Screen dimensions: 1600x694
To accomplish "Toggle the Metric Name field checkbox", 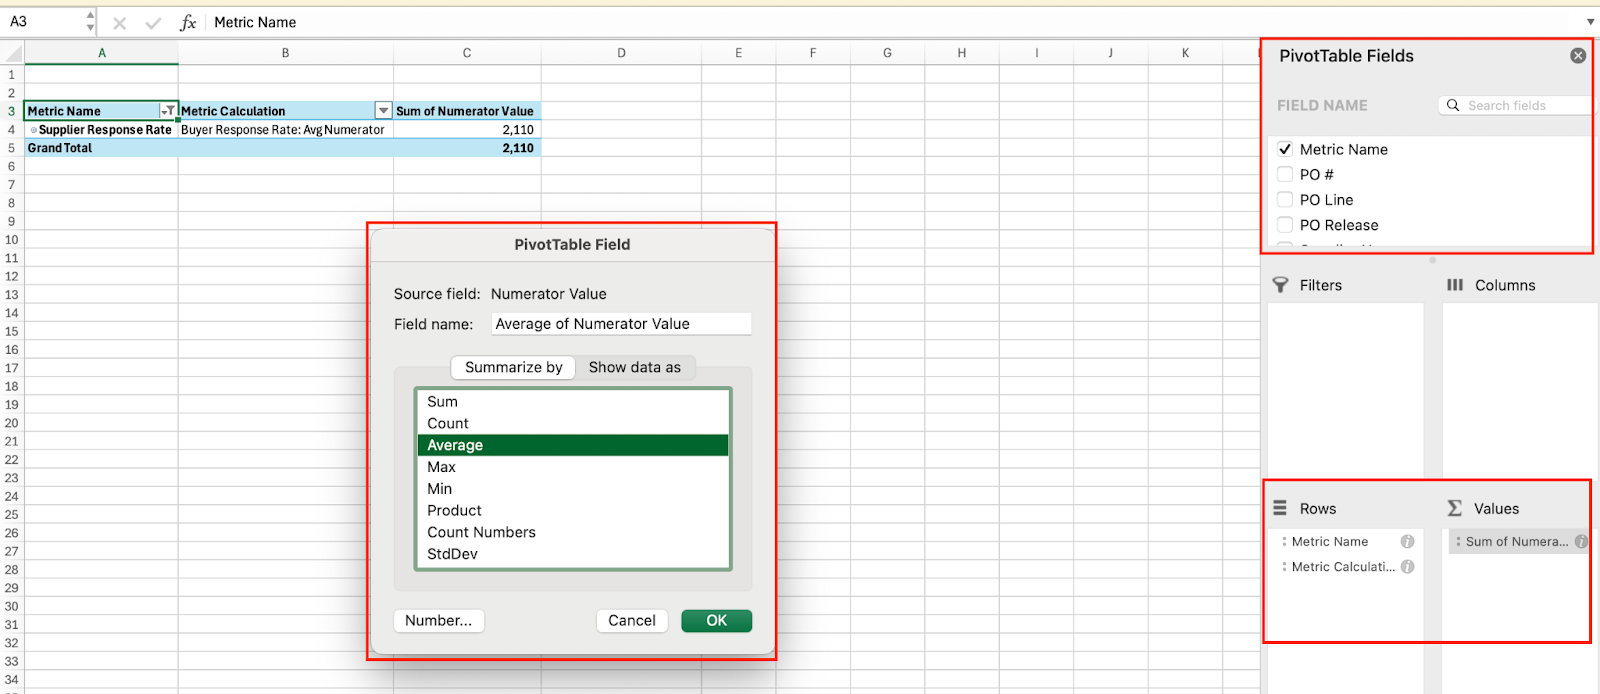I will [1285, 149].
